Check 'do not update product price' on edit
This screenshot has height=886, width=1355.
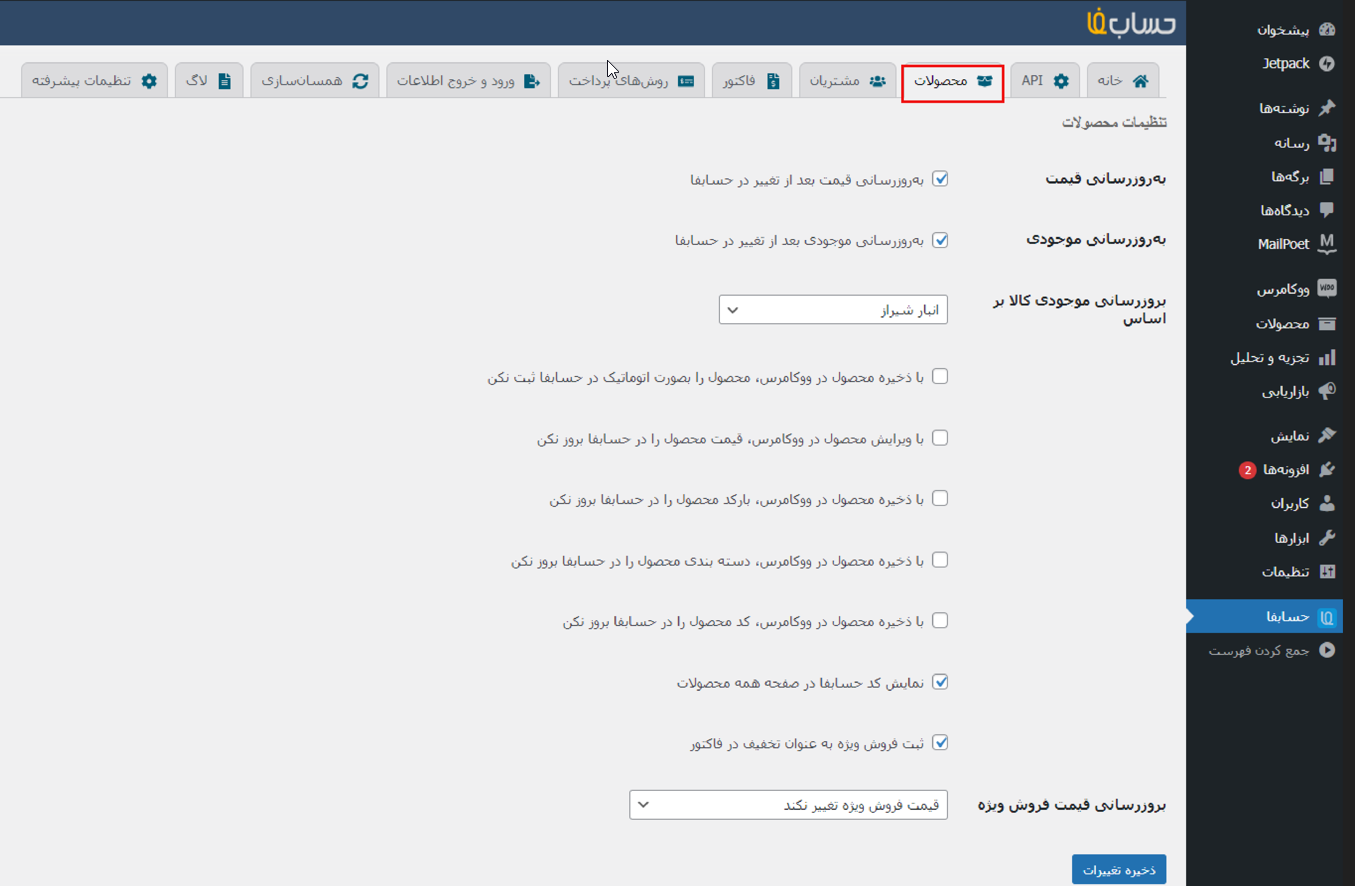[940, 438]
